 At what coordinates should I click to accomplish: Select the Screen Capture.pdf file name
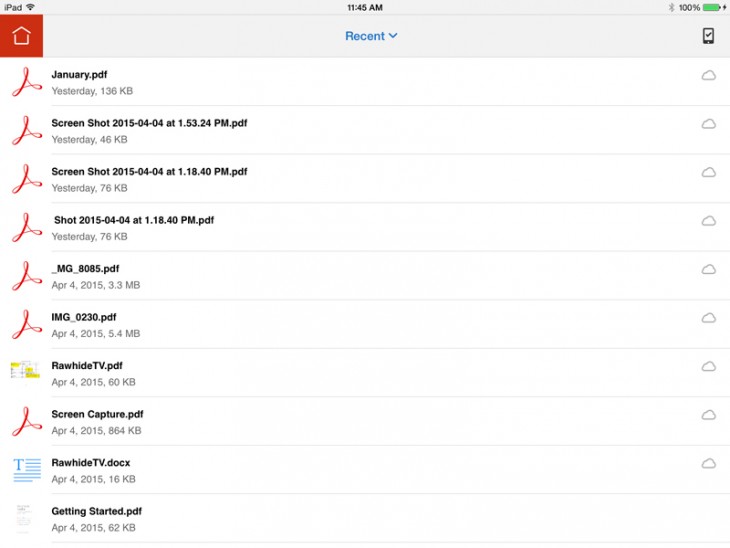[97, 414]
